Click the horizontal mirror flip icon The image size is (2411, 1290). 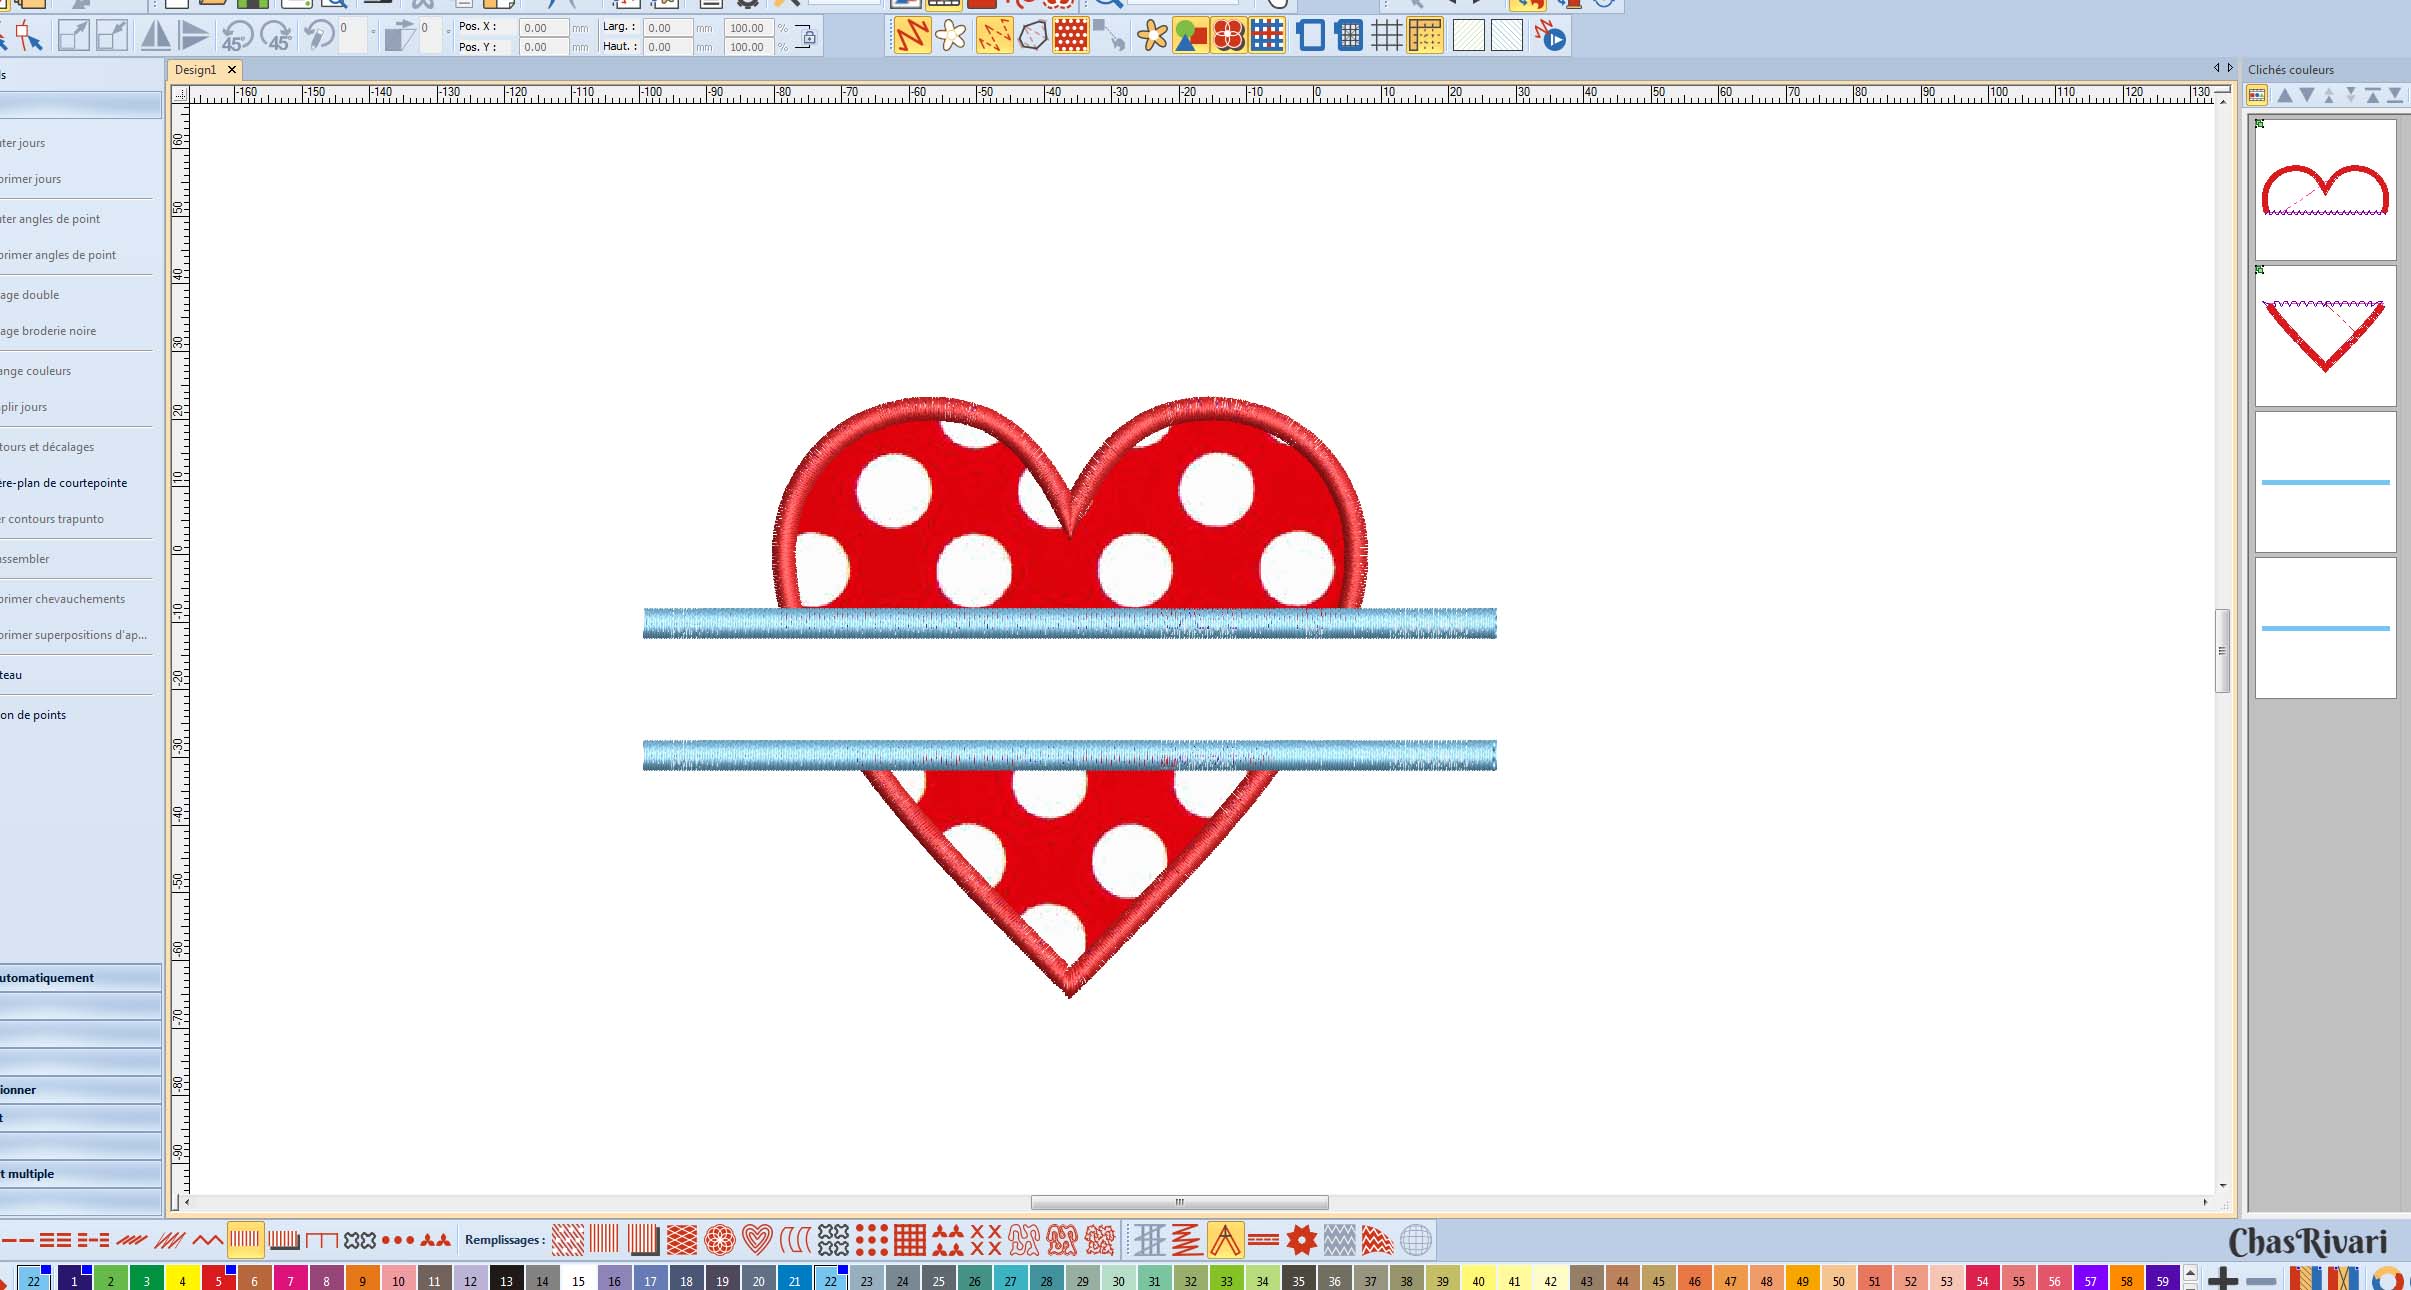(x=155, y=36)
